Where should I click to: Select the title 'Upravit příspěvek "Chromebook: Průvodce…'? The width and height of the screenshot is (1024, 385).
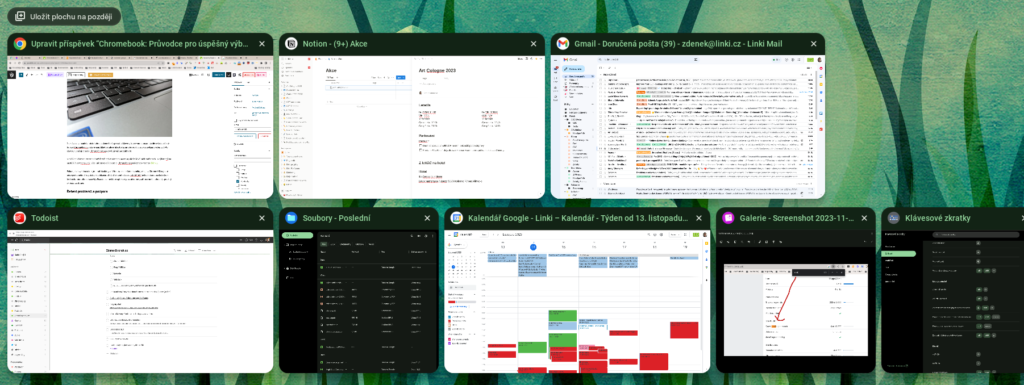140,44
